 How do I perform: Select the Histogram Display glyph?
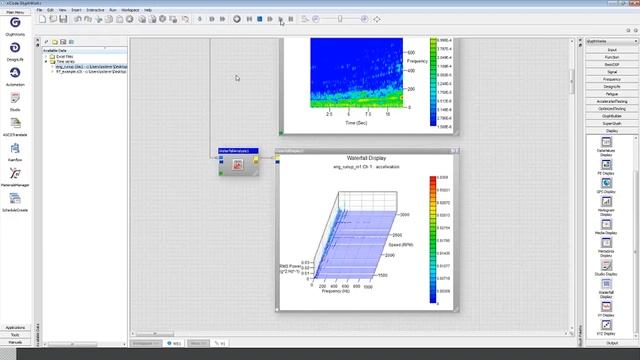(x=606, y=201)
